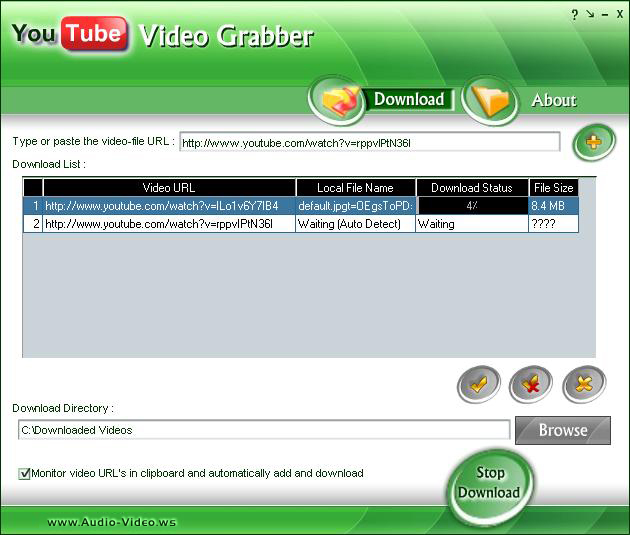
Task: Click the yellow checkmark round button
Action: click(x=479, y=384)
